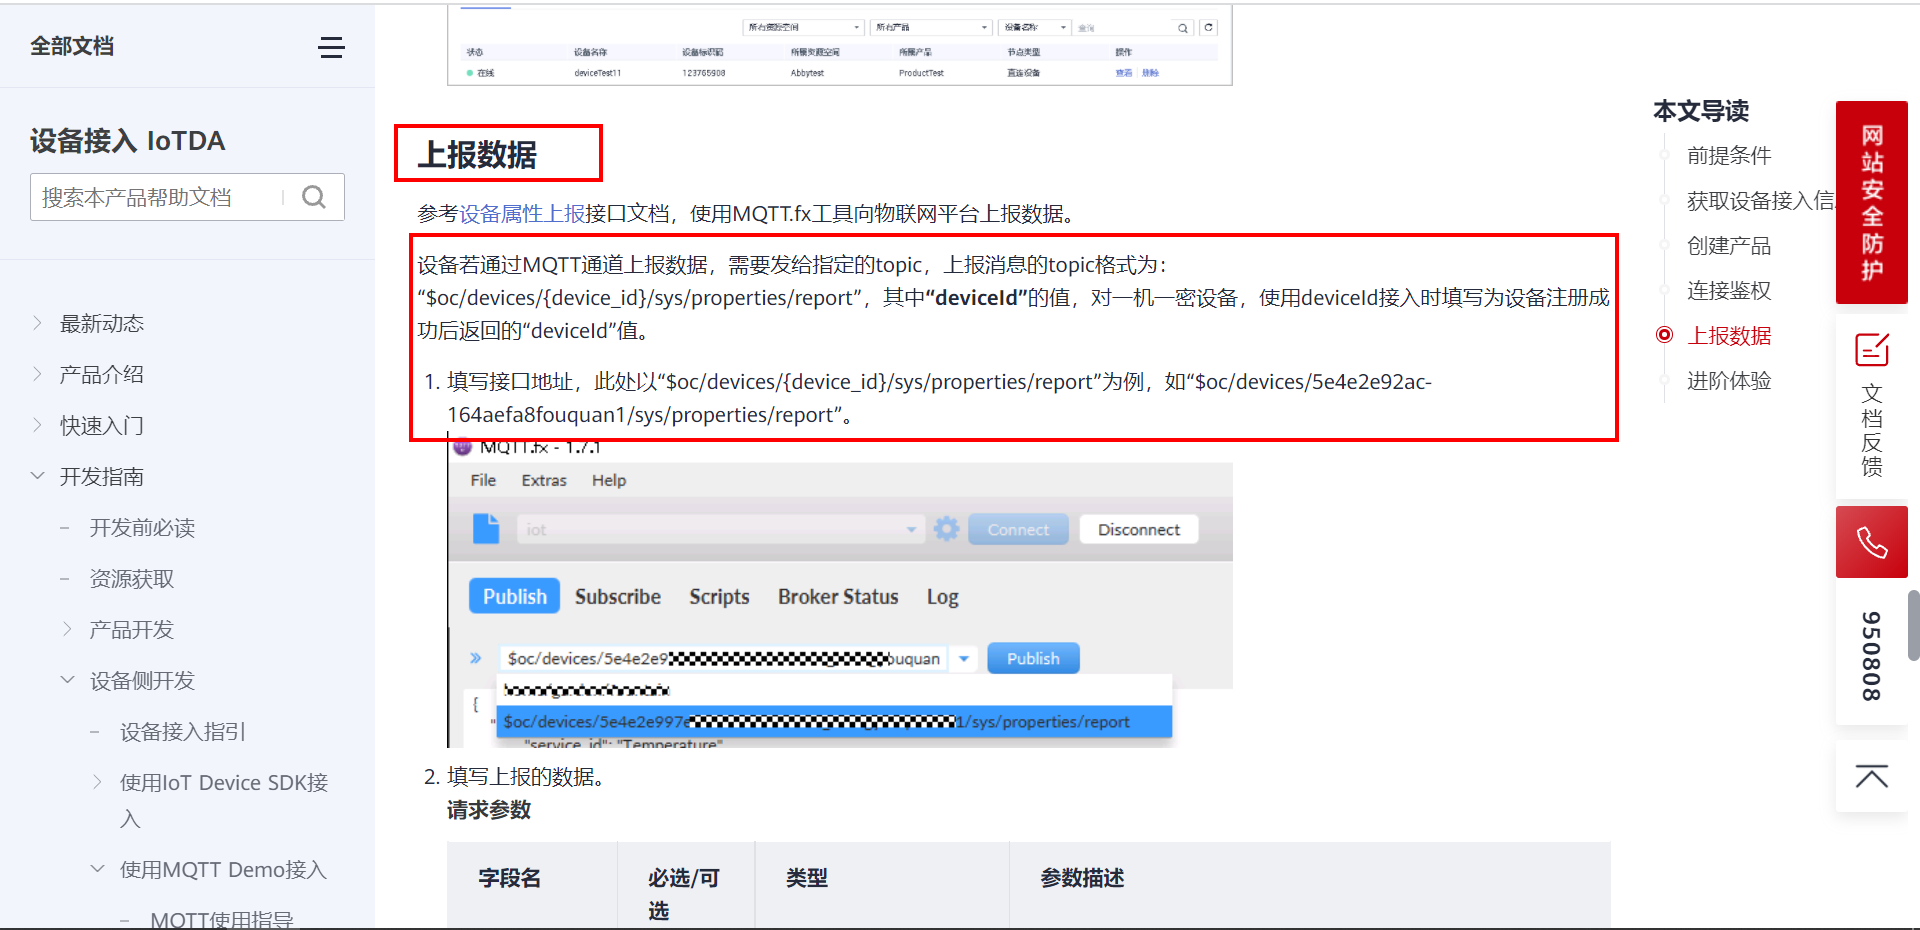Toggle the sidebar hamburger menu icon

(331, 47)
